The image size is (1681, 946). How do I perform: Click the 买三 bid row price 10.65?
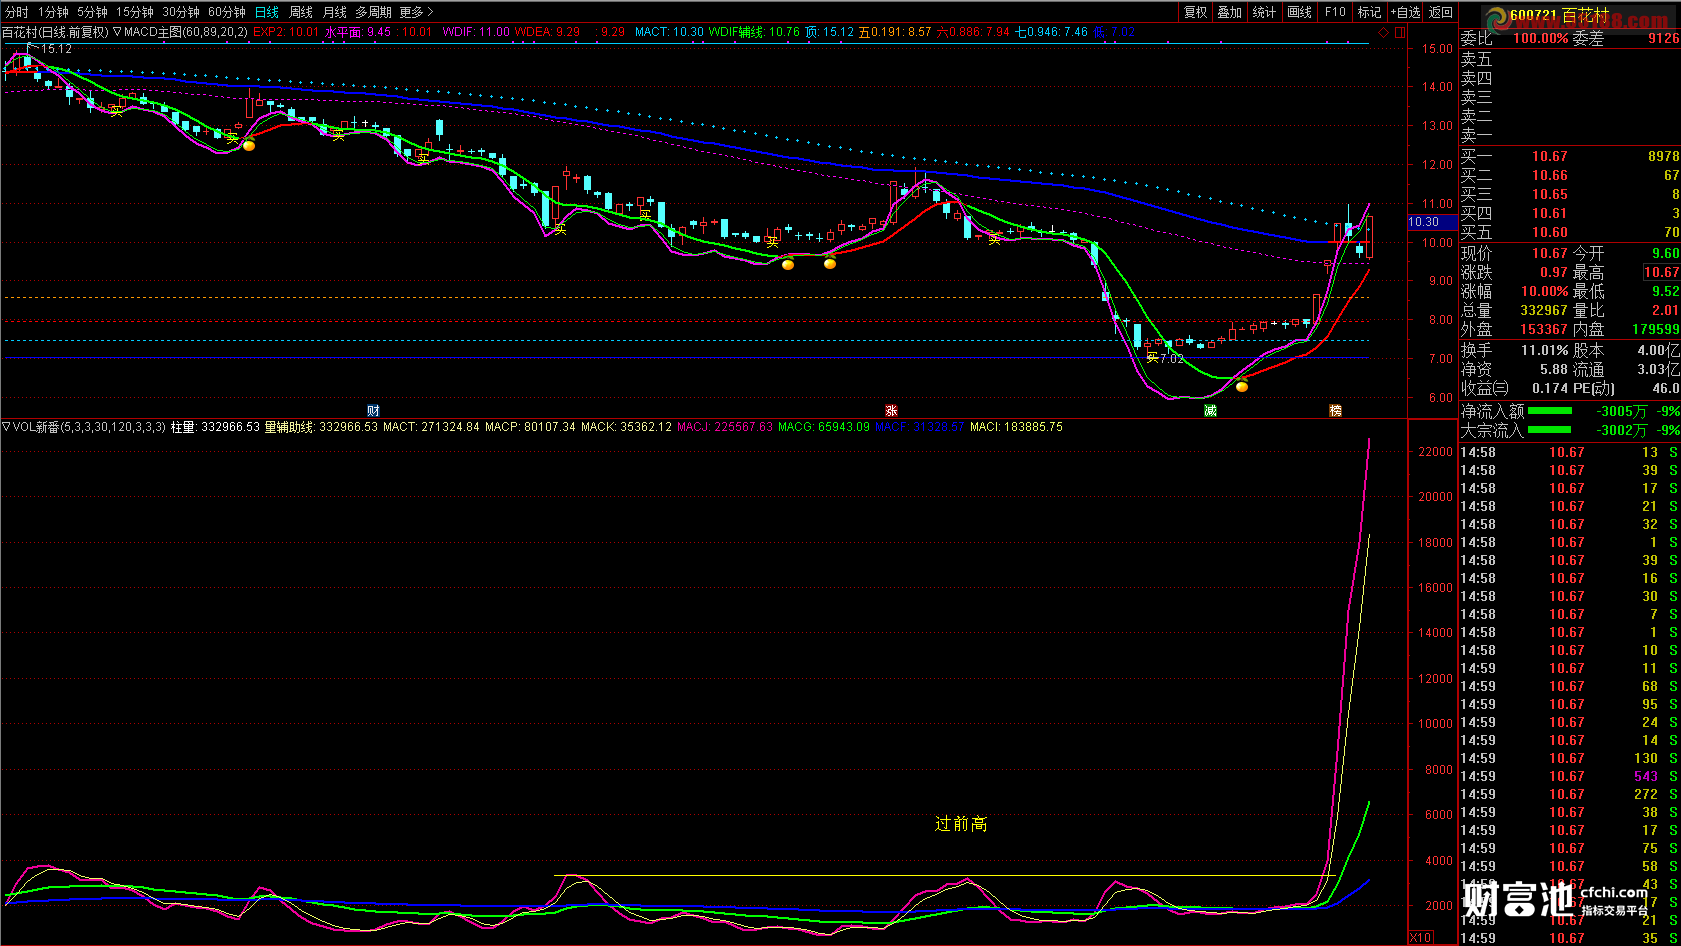click(x=1550, y=194)
